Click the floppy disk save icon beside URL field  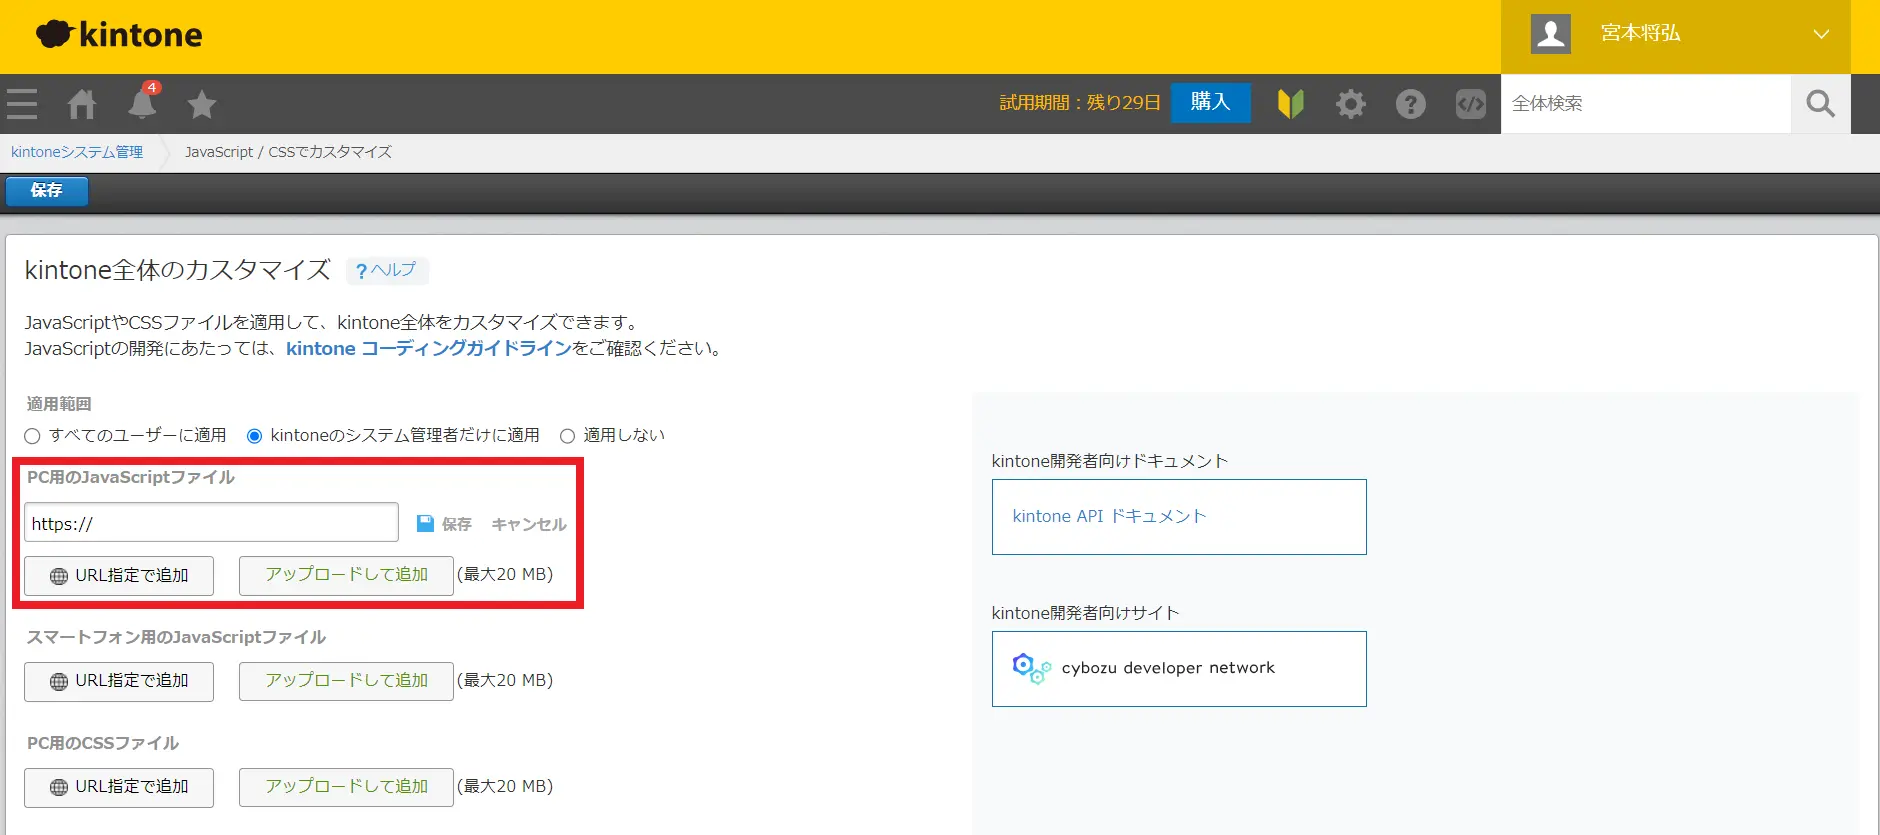click(x=425, y=524)
